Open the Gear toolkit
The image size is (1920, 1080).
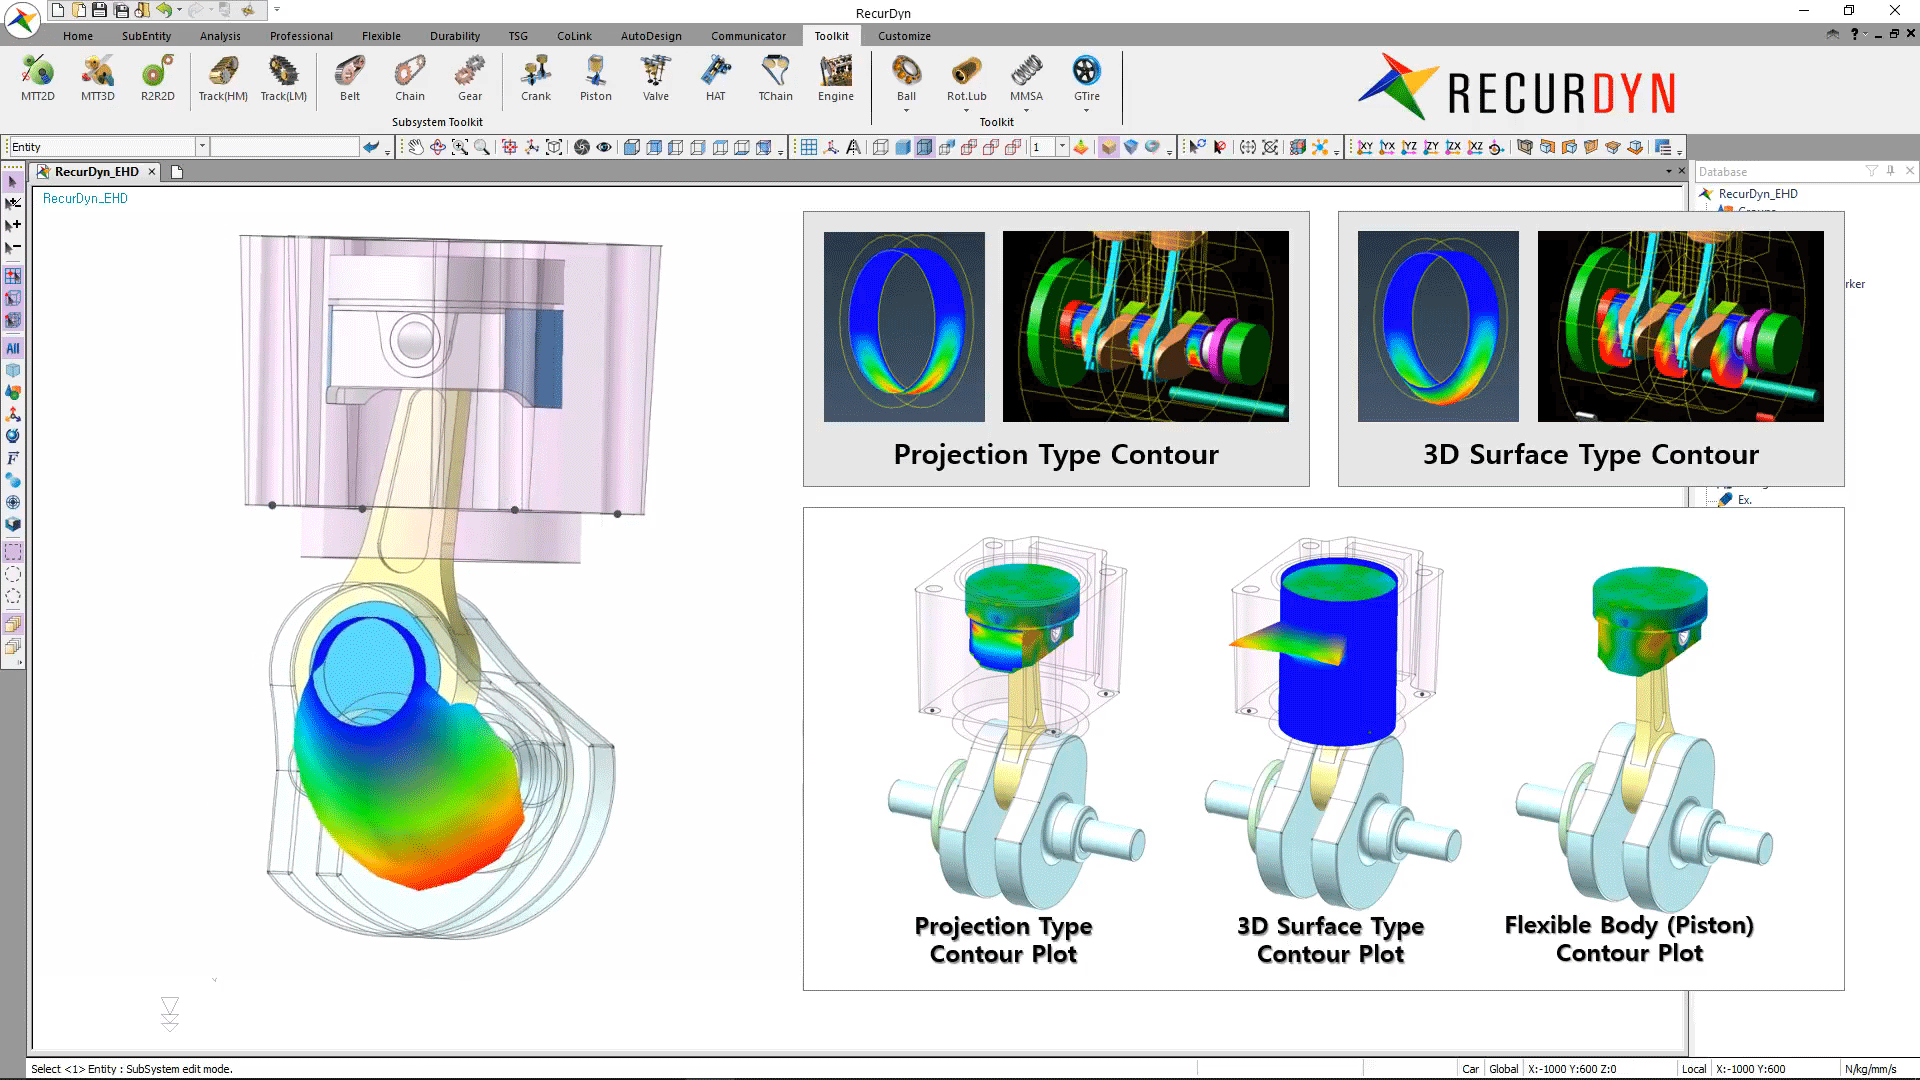click(x=470, y=78)
